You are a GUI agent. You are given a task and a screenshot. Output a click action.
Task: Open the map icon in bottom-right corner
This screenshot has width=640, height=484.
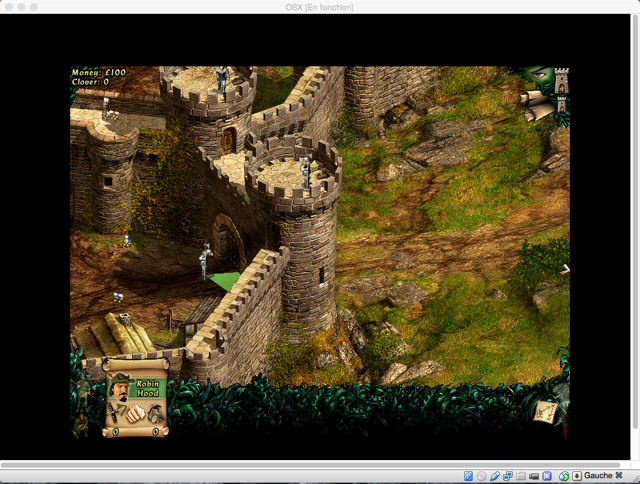pyautogui.click(x=546, y=411)
